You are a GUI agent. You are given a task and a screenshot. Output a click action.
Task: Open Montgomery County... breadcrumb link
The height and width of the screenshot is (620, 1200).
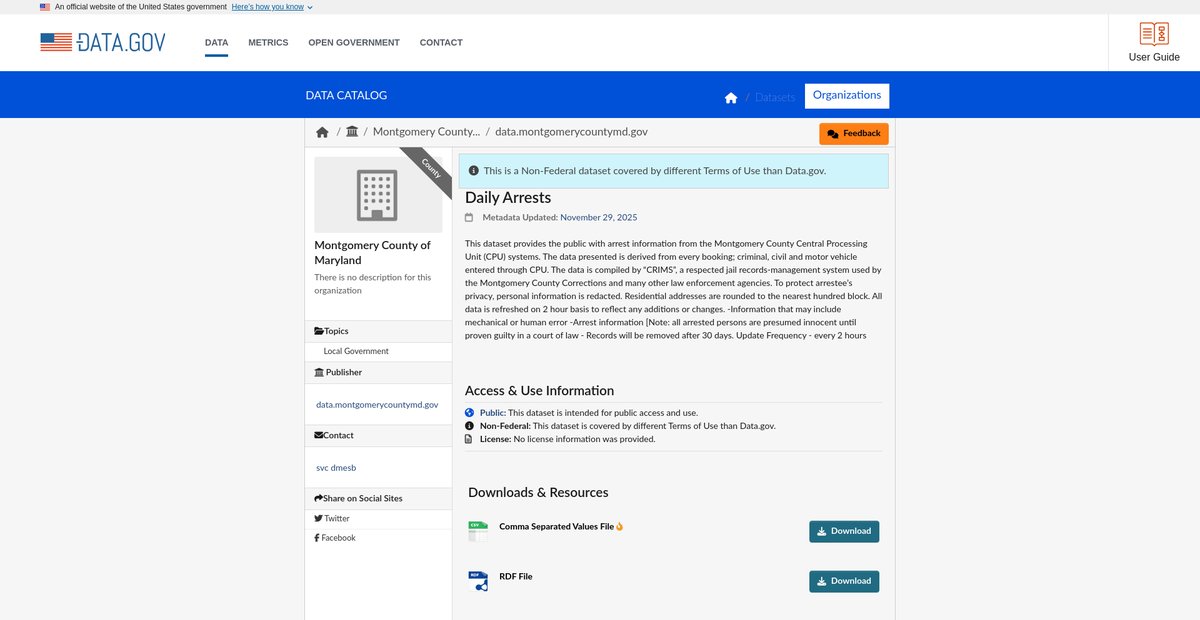tap(426, 132)
